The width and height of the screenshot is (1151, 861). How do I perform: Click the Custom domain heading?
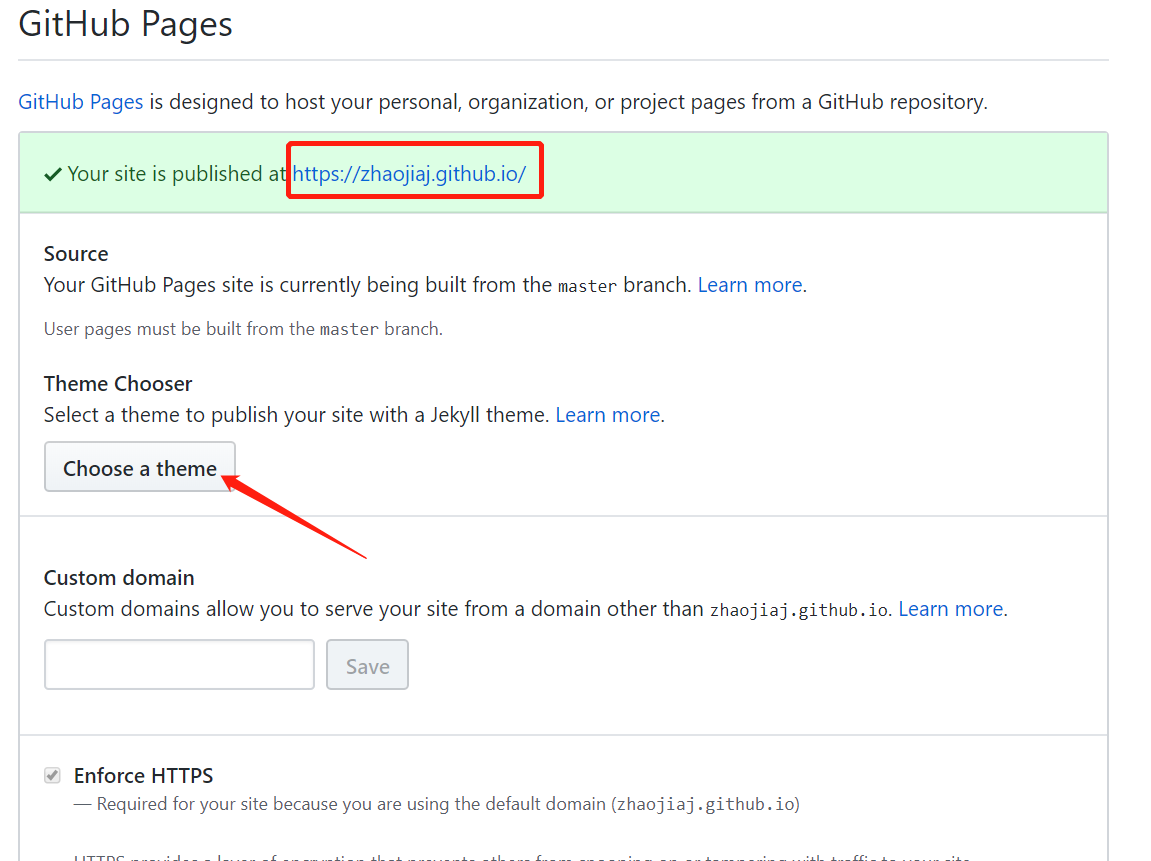click(119, 578)
